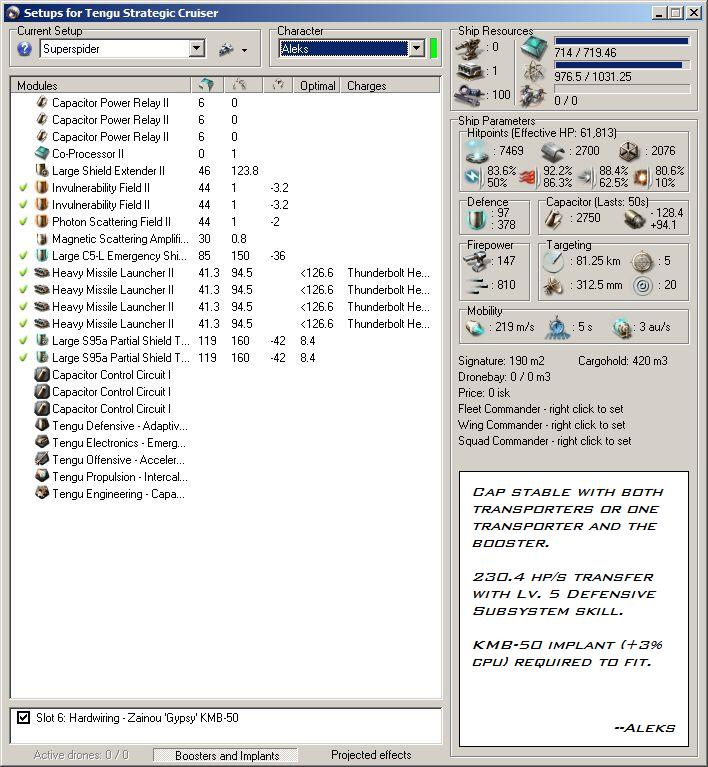Image resolution: width=708 pixels, height=767 pixels.
Task: Click the drone bandwidth icon beside 0 / 0
Action: coord(533,96)
